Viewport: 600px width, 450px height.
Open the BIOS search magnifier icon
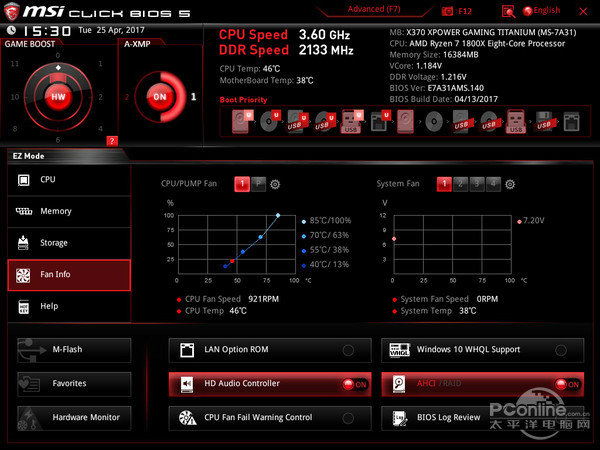coord(508,11)
